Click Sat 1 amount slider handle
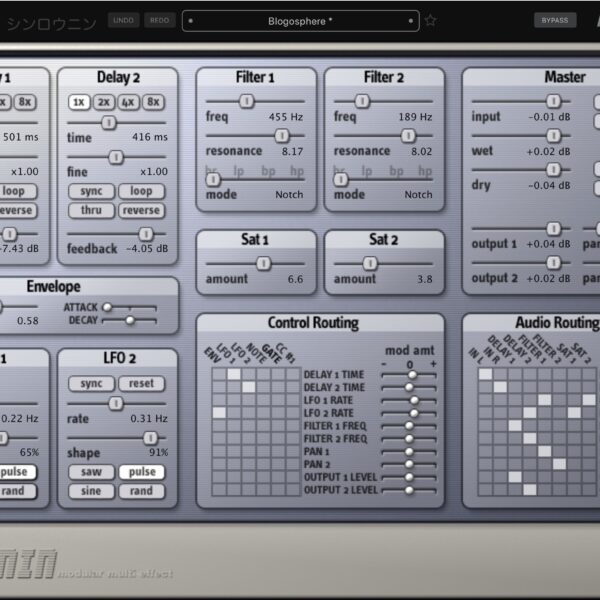 (x=263, y=264)
